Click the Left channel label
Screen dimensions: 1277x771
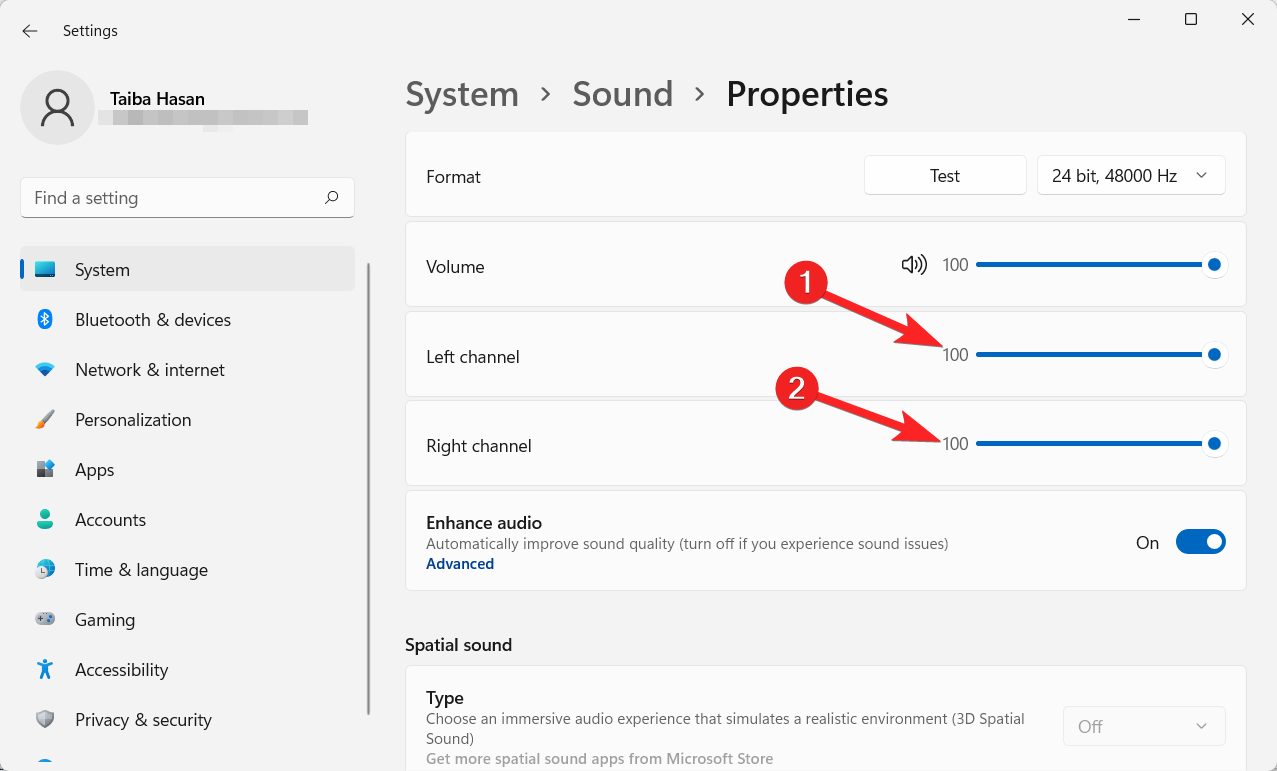473,357
